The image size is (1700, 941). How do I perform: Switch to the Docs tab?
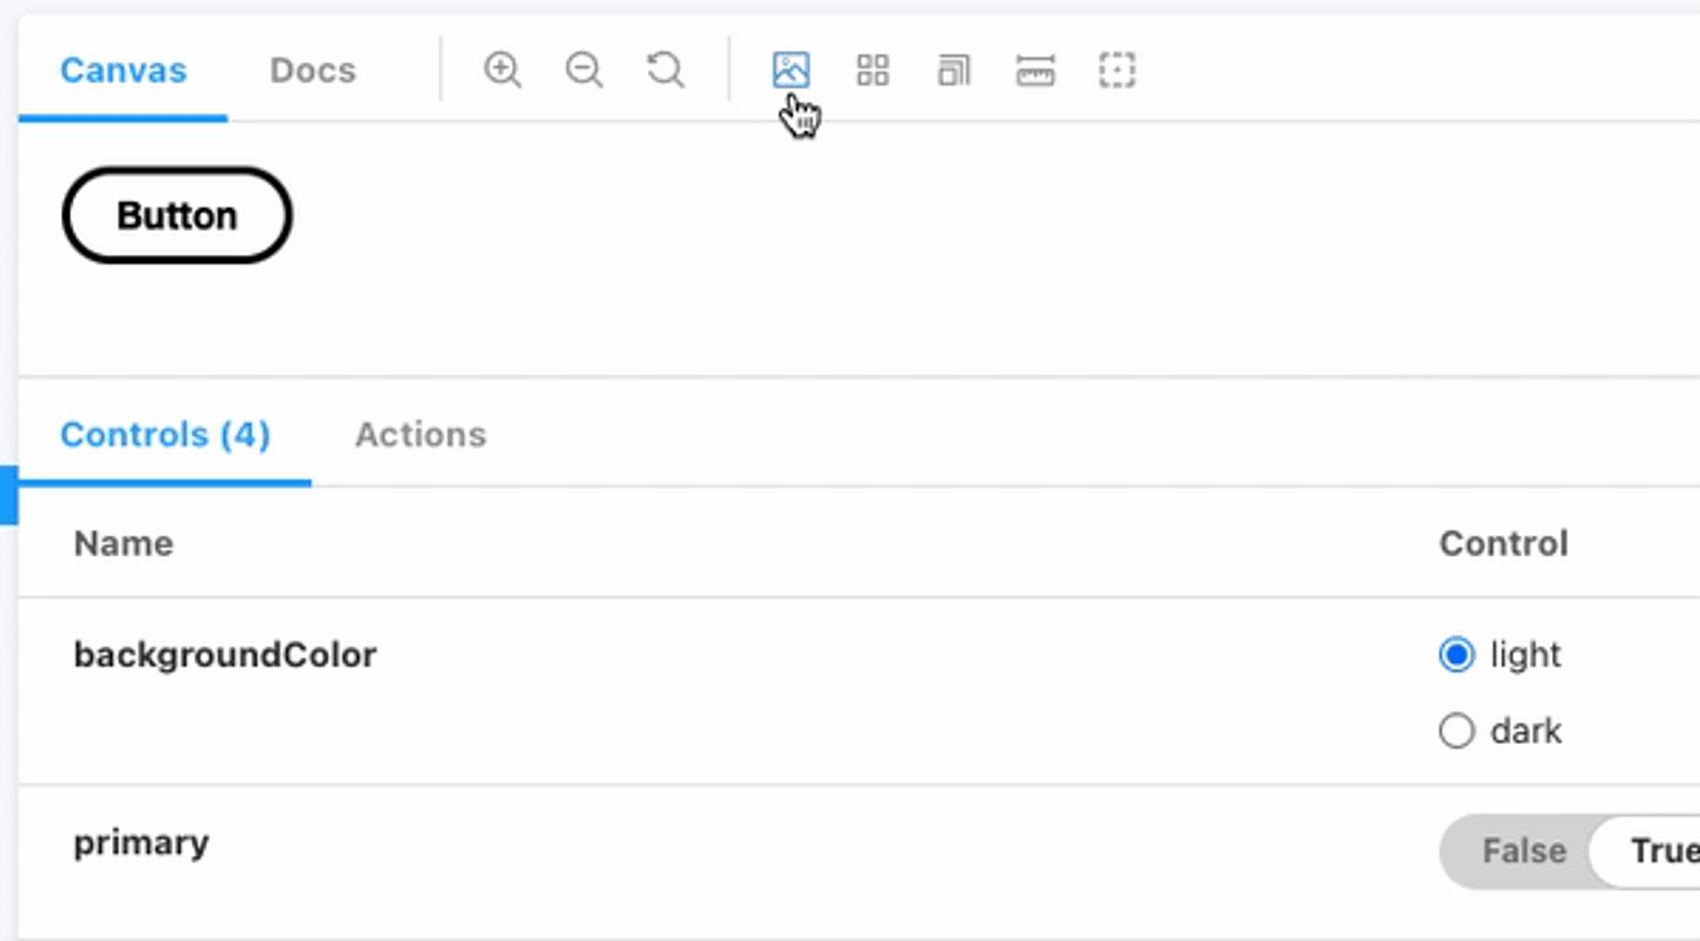tap(313, 70)
